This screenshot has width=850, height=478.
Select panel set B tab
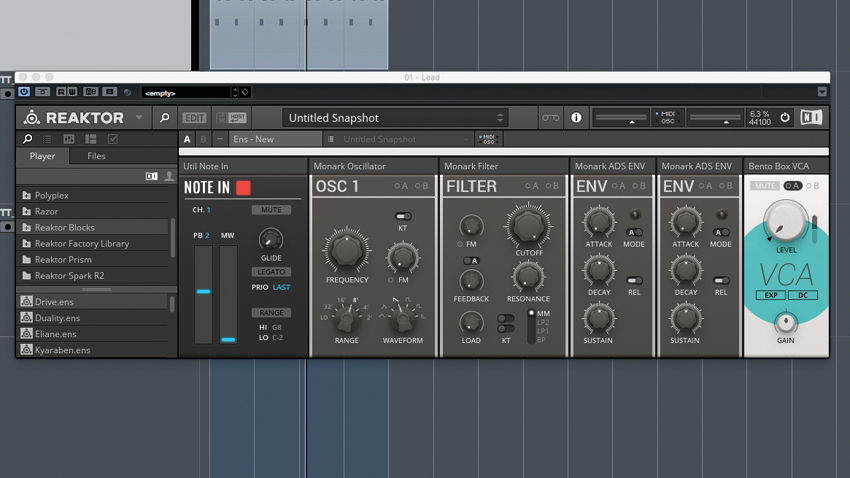pyautogui.click(x=203, y=139)
